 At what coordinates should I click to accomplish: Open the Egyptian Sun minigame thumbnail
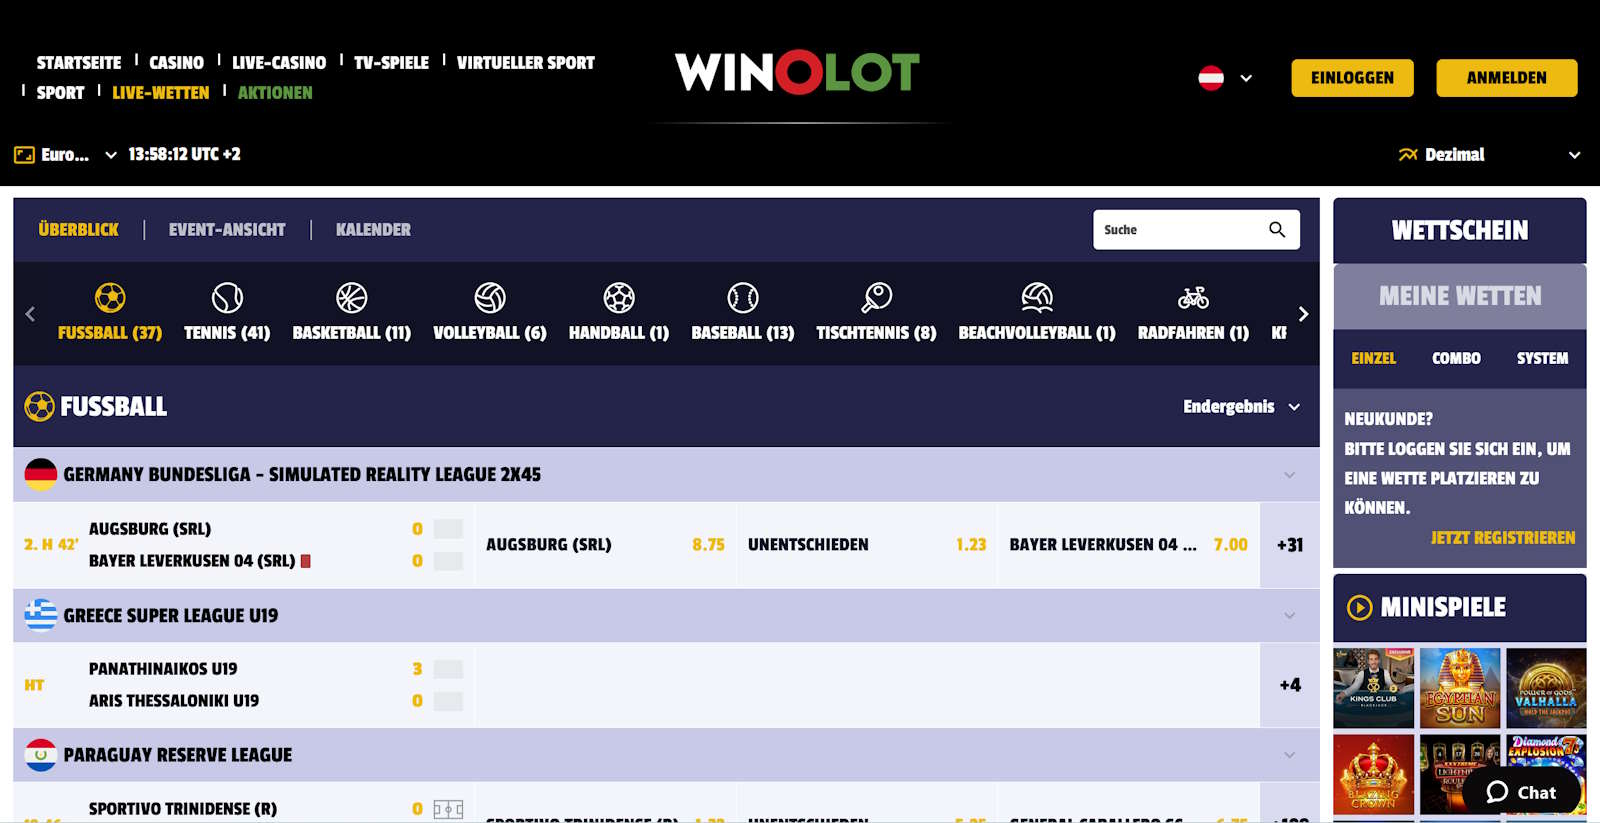[1460, 688]
